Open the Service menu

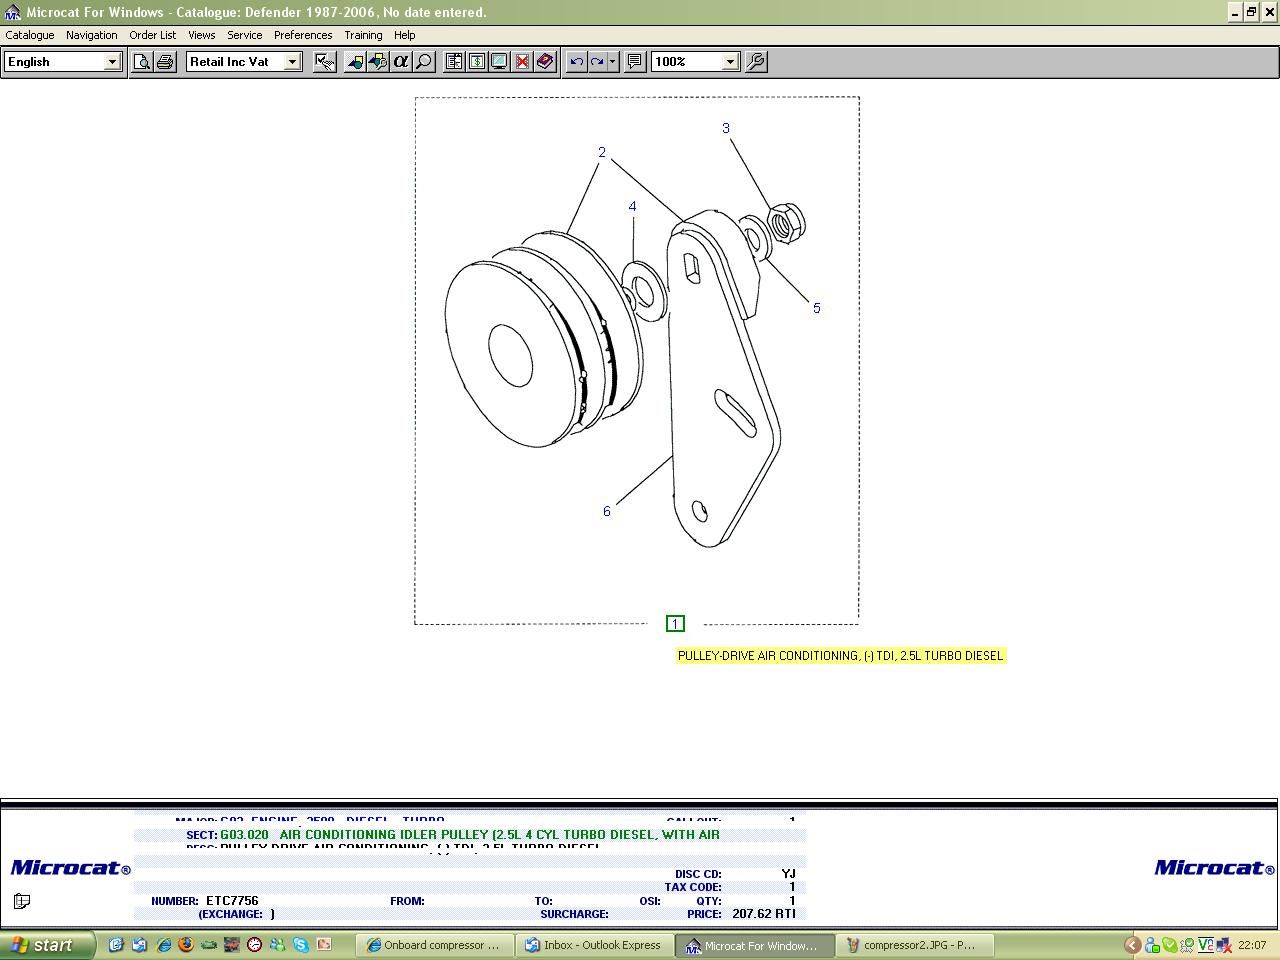click(245, 35)
